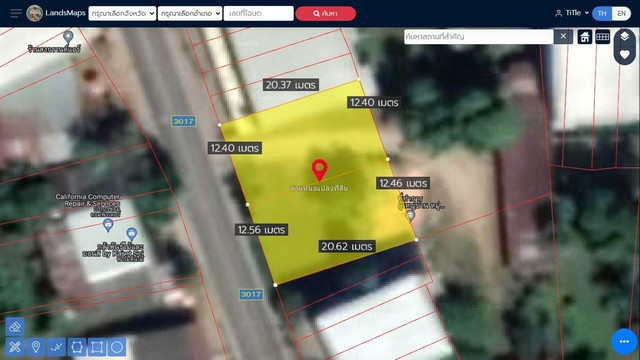640x360 pixels.
Task: Open the hamburger menu
Action: [x=16, y=13]
